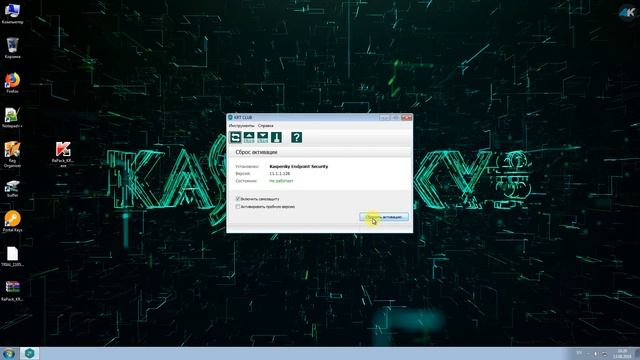Screen dimensions: 640x360
Task: Toggle the Включить самозащиту checkbox
Action: (x=238, y=199)
